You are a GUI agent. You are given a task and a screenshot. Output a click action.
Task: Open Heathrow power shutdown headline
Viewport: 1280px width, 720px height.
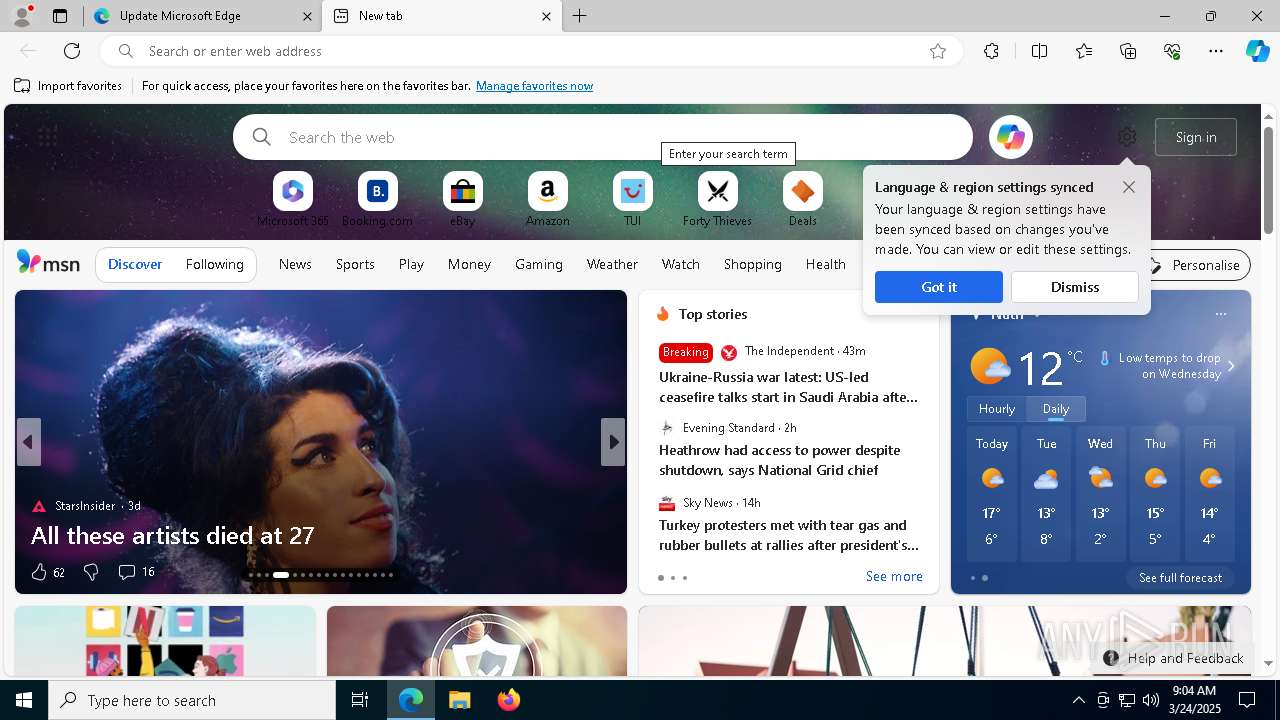780,460
